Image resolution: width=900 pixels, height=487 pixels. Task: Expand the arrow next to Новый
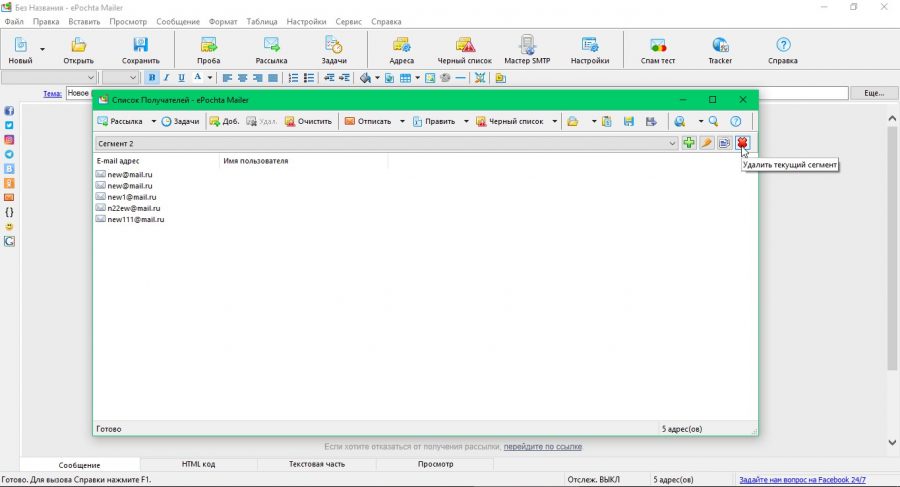point(42,49)
